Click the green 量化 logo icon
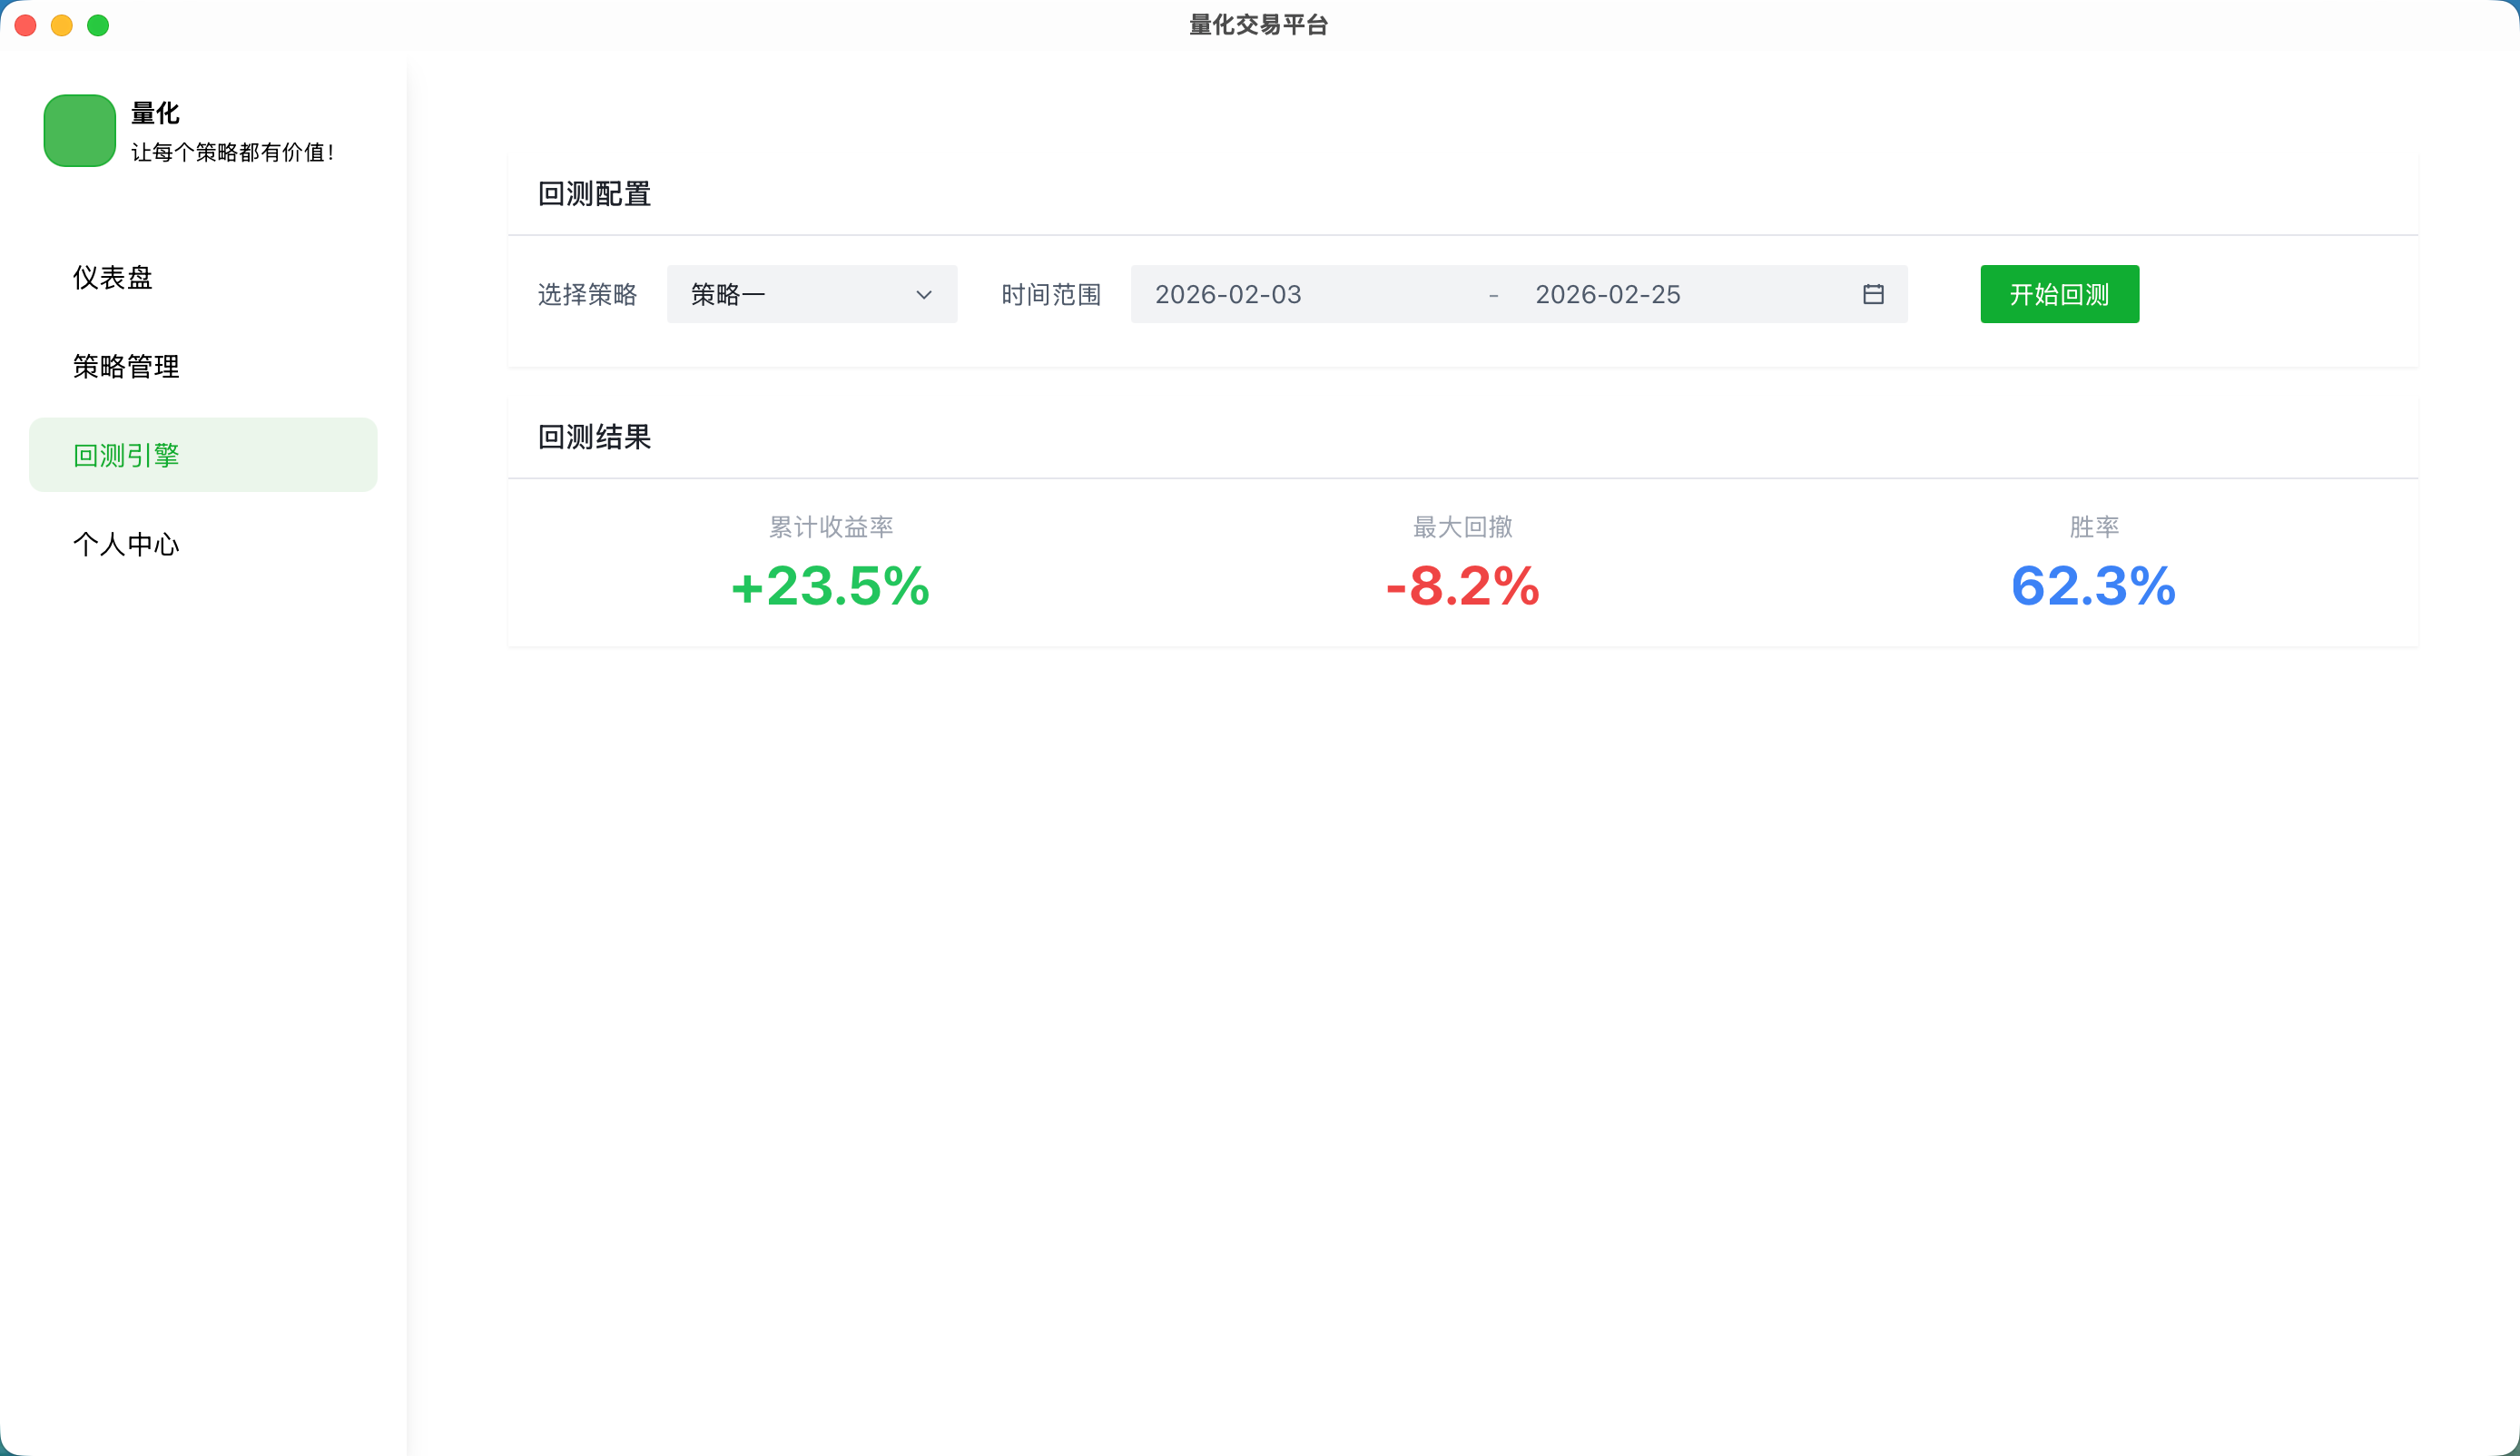2520x1456 pixels. [x=80, y=130]
